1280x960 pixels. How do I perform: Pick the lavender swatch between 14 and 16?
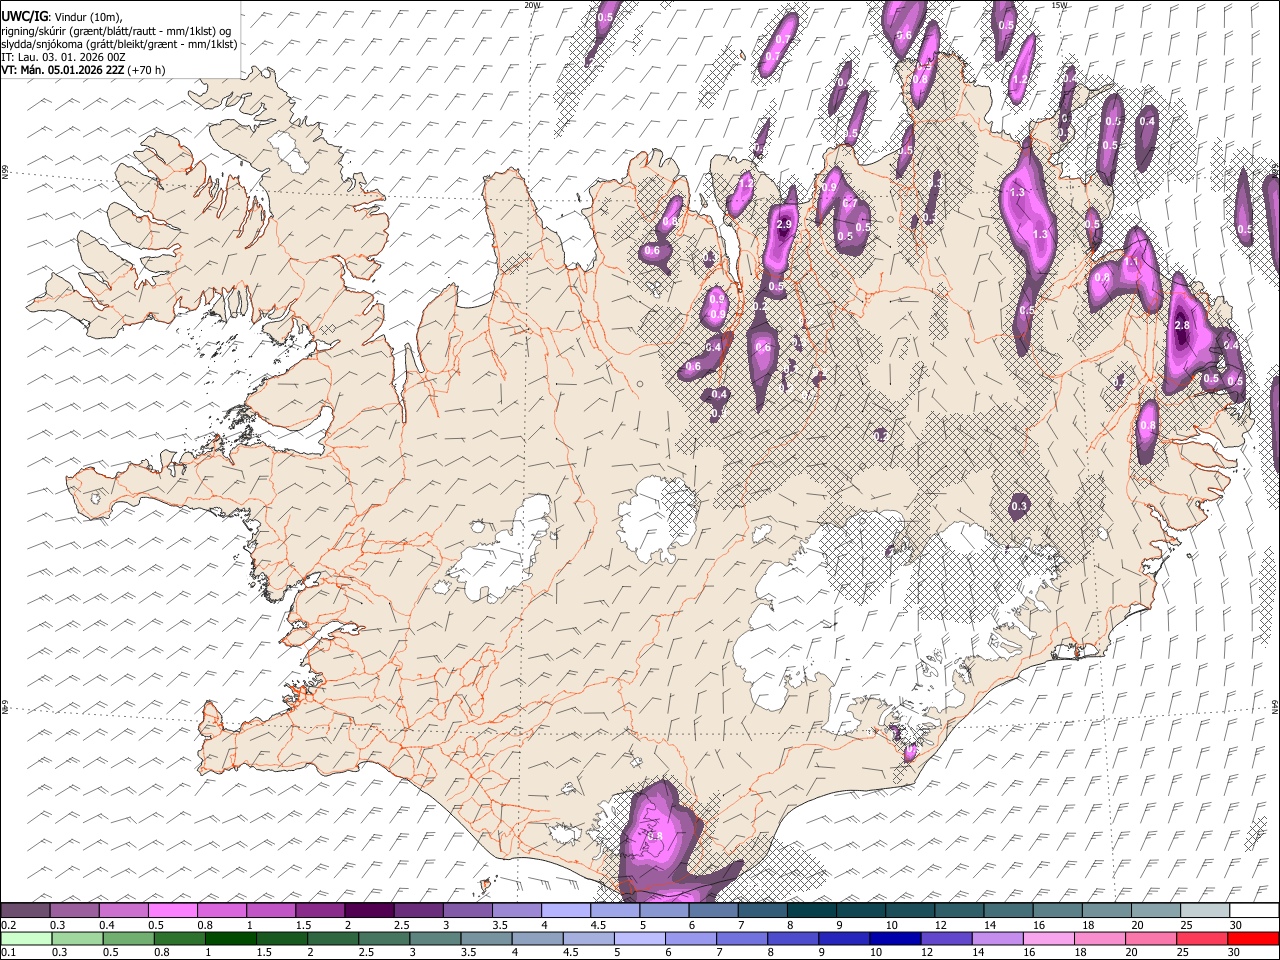[998, 939]
